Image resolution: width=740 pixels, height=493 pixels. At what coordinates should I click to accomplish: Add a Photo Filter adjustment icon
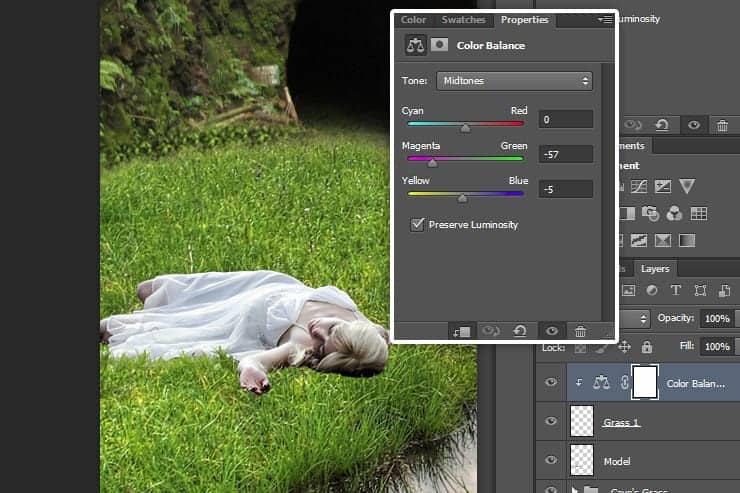650,214
